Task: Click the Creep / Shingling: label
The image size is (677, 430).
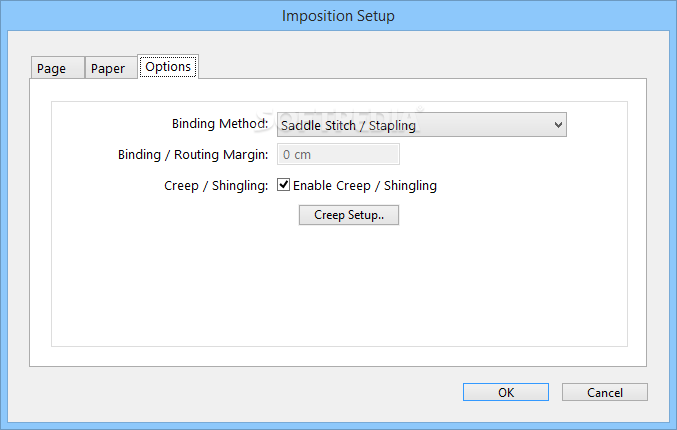Action: point(216,185)
